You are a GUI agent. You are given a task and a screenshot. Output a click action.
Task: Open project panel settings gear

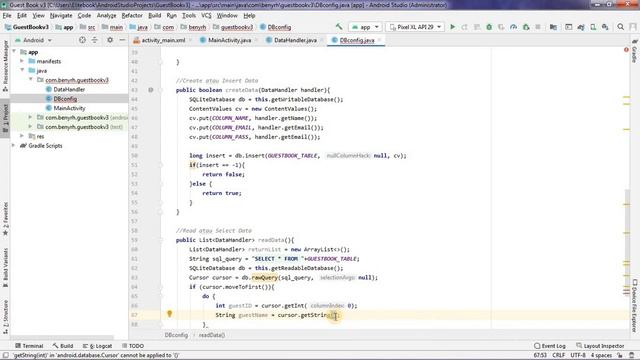pos(110,40)
